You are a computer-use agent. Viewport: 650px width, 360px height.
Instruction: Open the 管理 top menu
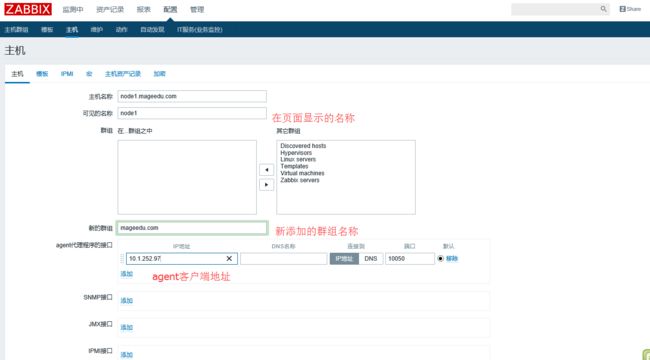(x=197, y=10)
